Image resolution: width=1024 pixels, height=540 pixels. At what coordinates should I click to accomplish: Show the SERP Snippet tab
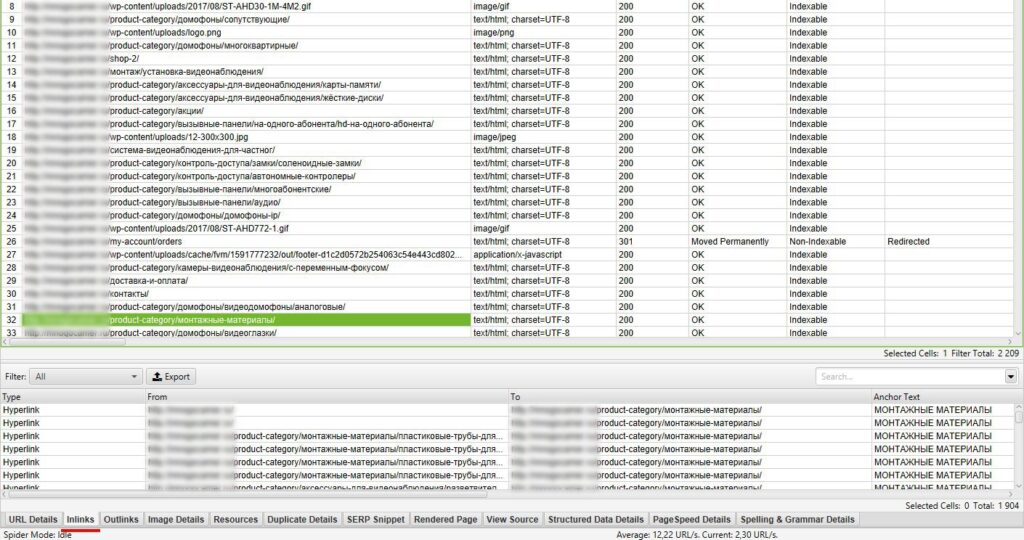pos(375,519)
